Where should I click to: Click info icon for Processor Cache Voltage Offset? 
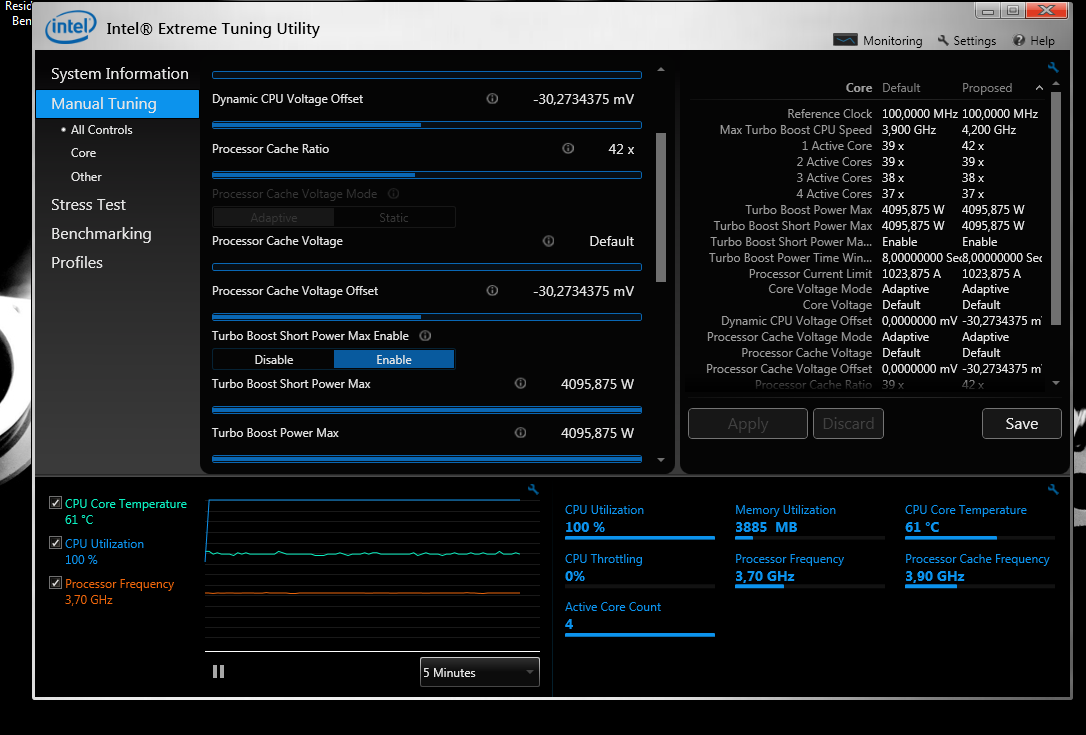click(492, 290)
